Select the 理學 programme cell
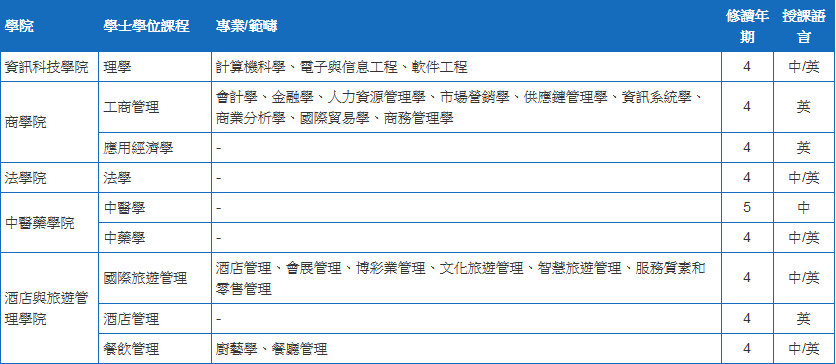This screenshot has width=836, height=364. tap(155, 67)
